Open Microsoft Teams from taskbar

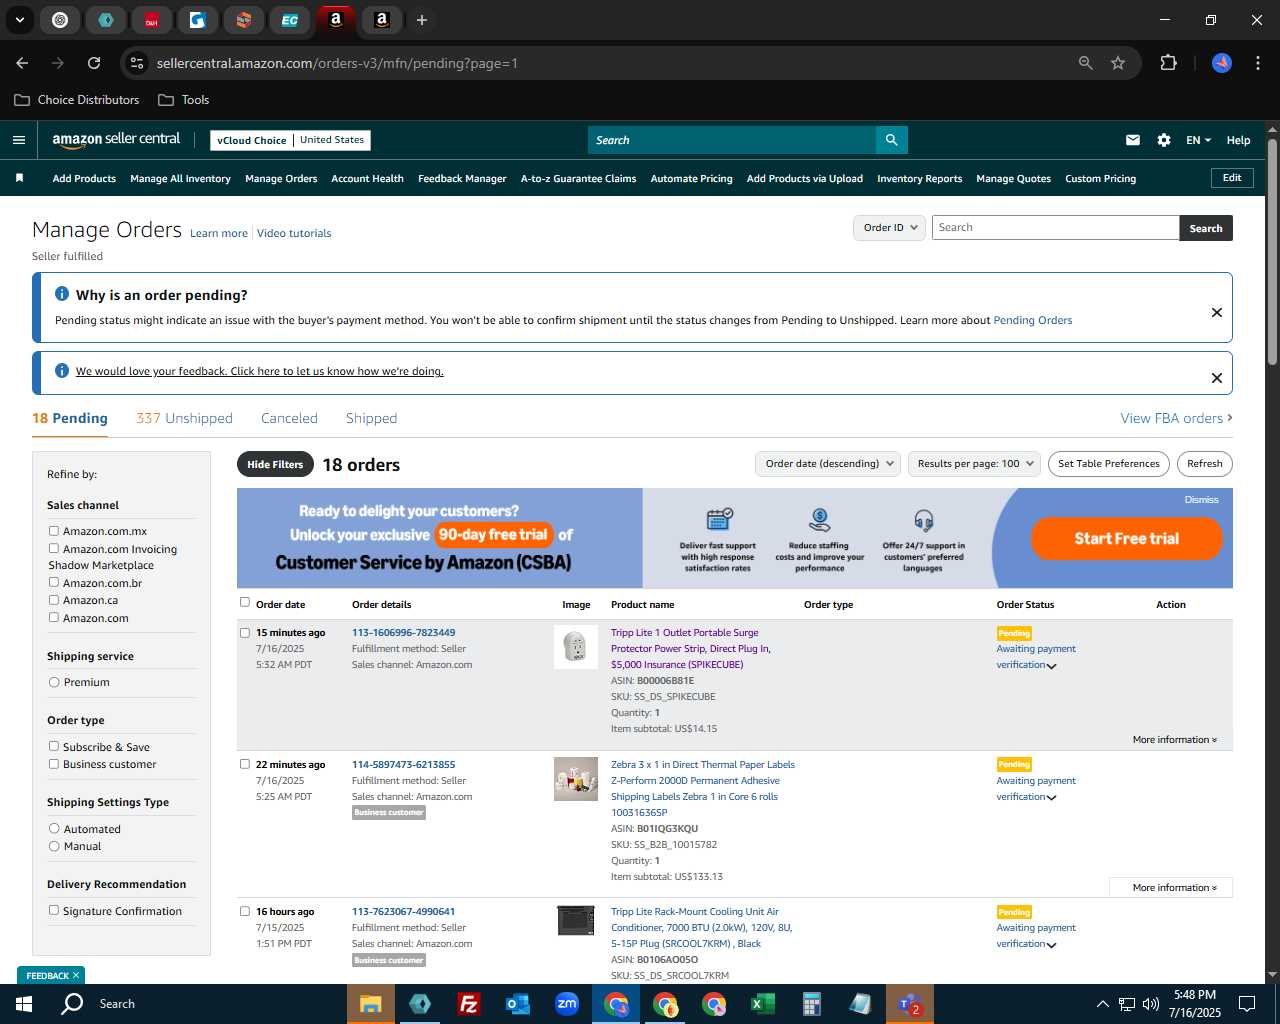click(x=910, y=1004)
